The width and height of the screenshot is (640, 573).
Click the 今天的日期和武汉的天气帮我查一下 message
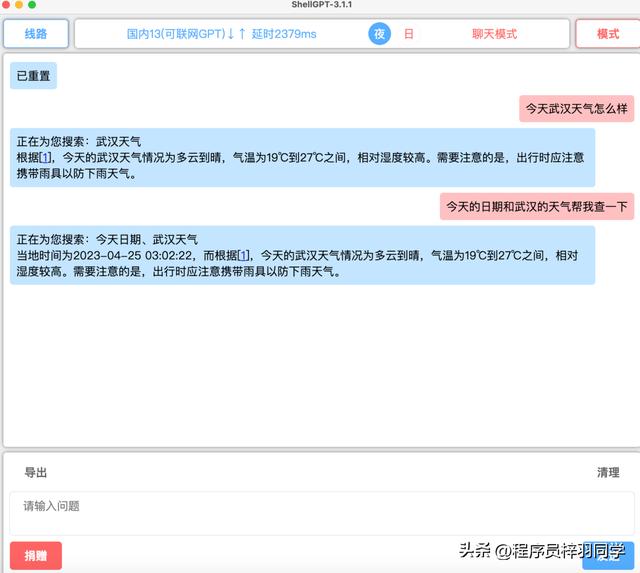[x=536, y=206]
